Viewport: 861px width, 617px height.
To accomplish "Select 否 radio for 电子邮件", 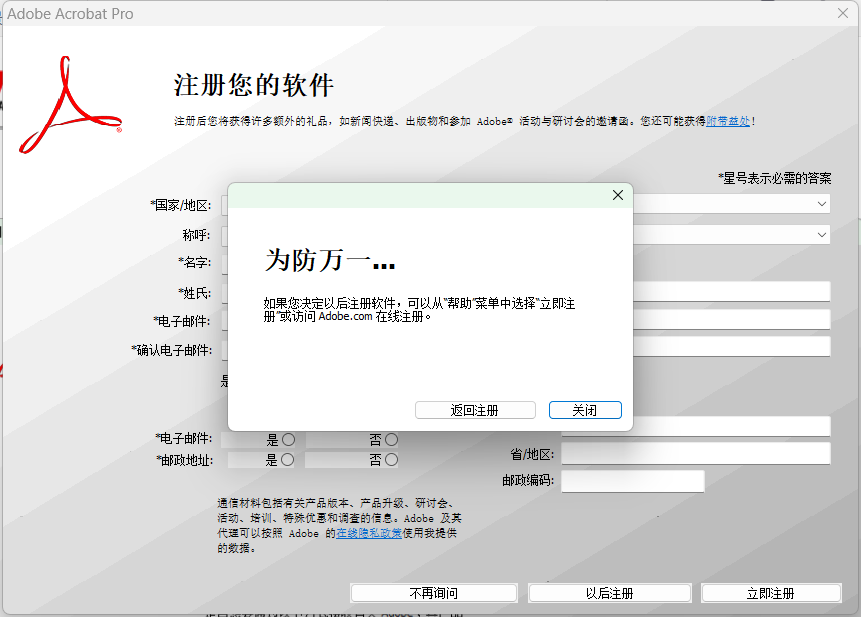I will click(391, 440).
